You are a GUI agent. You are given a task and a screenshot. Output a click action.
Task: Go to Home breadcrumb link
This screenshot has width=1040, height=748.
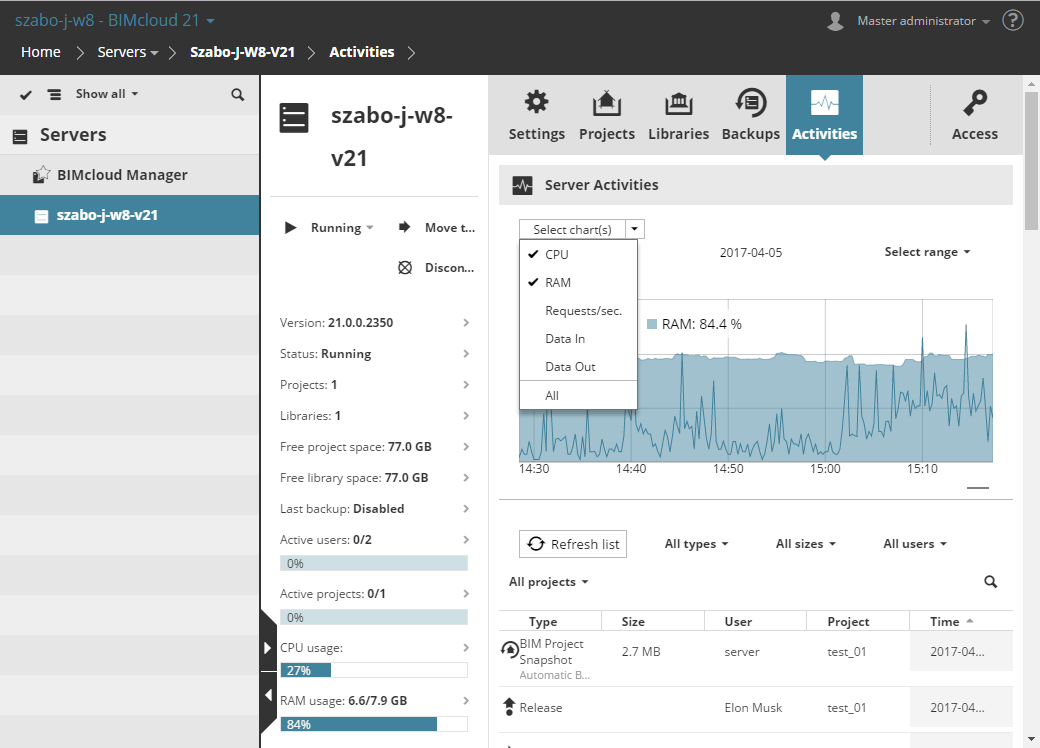coord(41,52)
